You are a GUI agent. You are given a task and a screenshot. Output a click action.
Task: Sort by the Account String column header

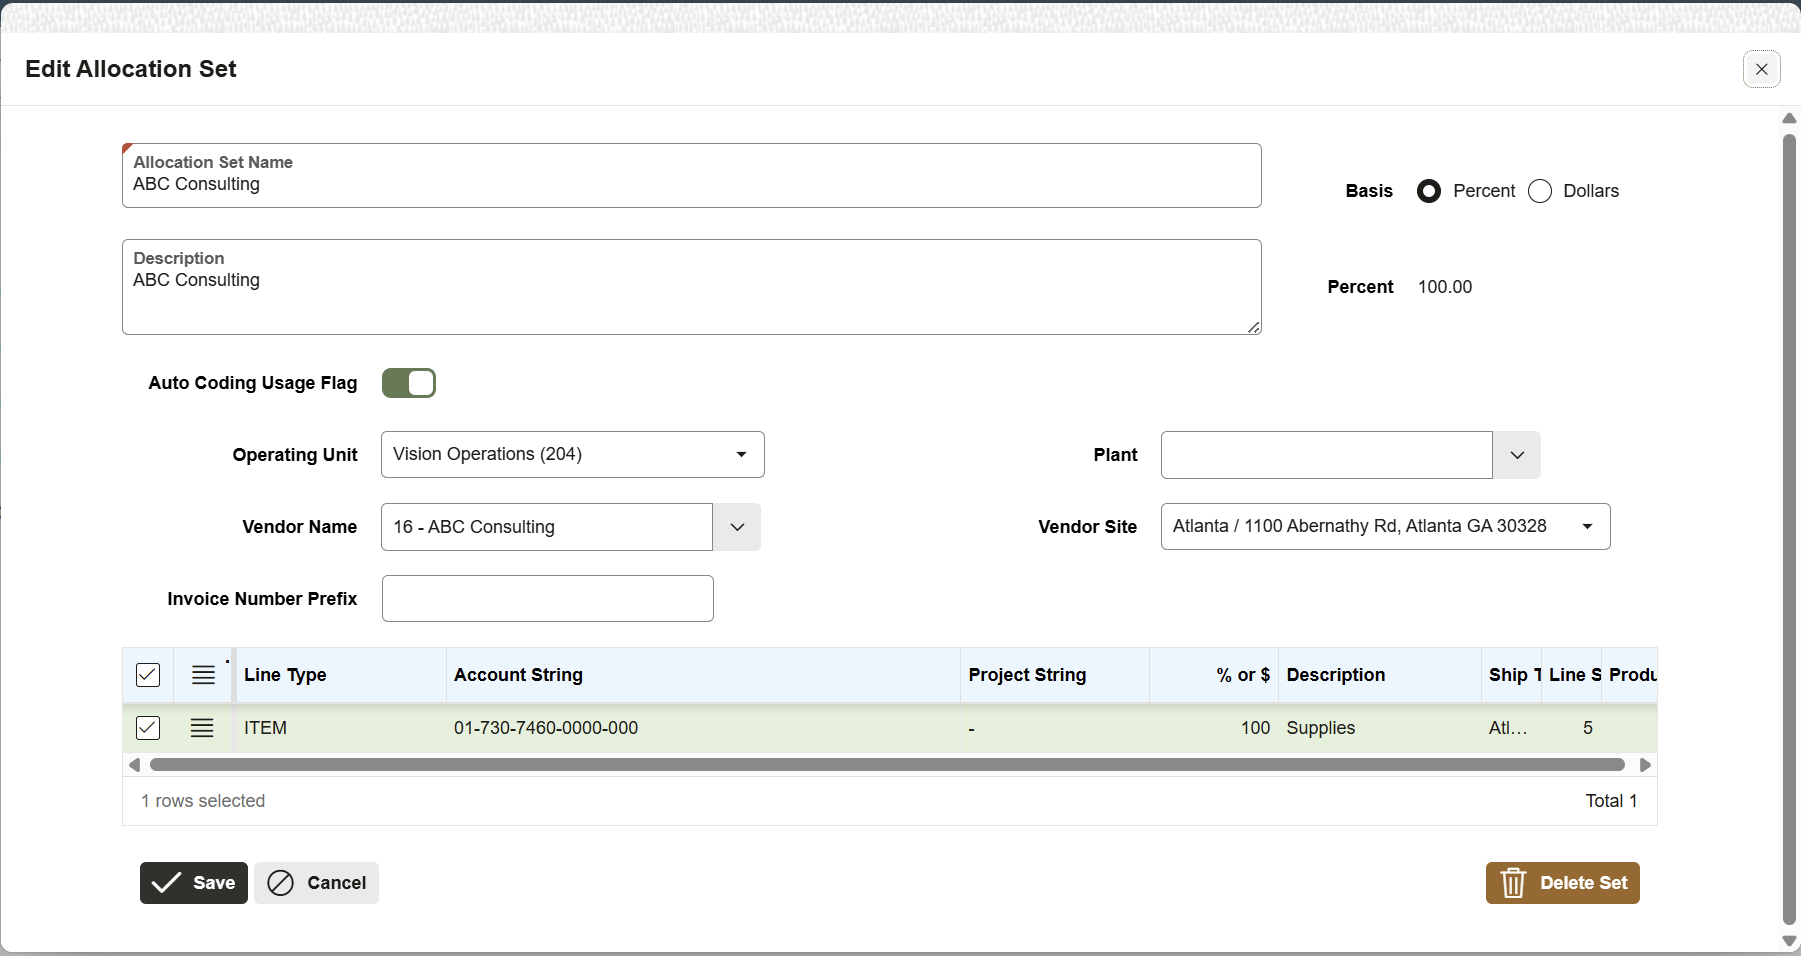click(703, 675)
